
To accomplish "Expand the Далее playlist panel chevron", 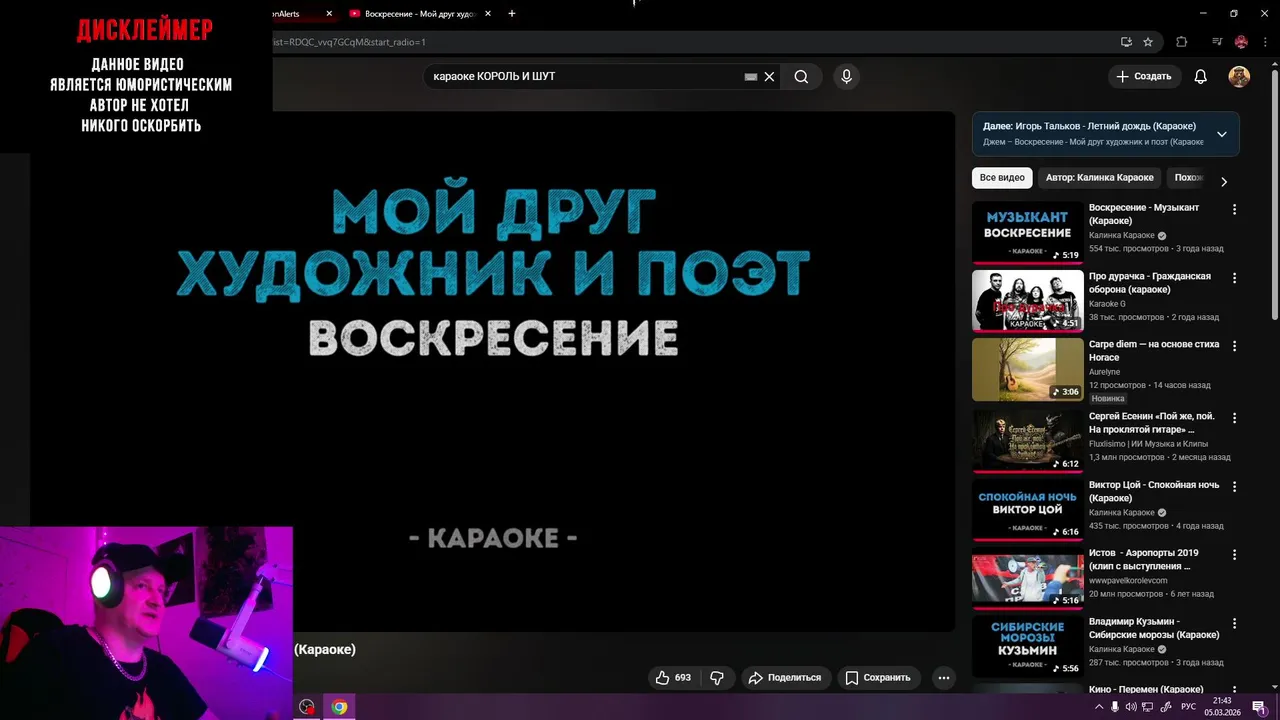I will [1221, 134].
